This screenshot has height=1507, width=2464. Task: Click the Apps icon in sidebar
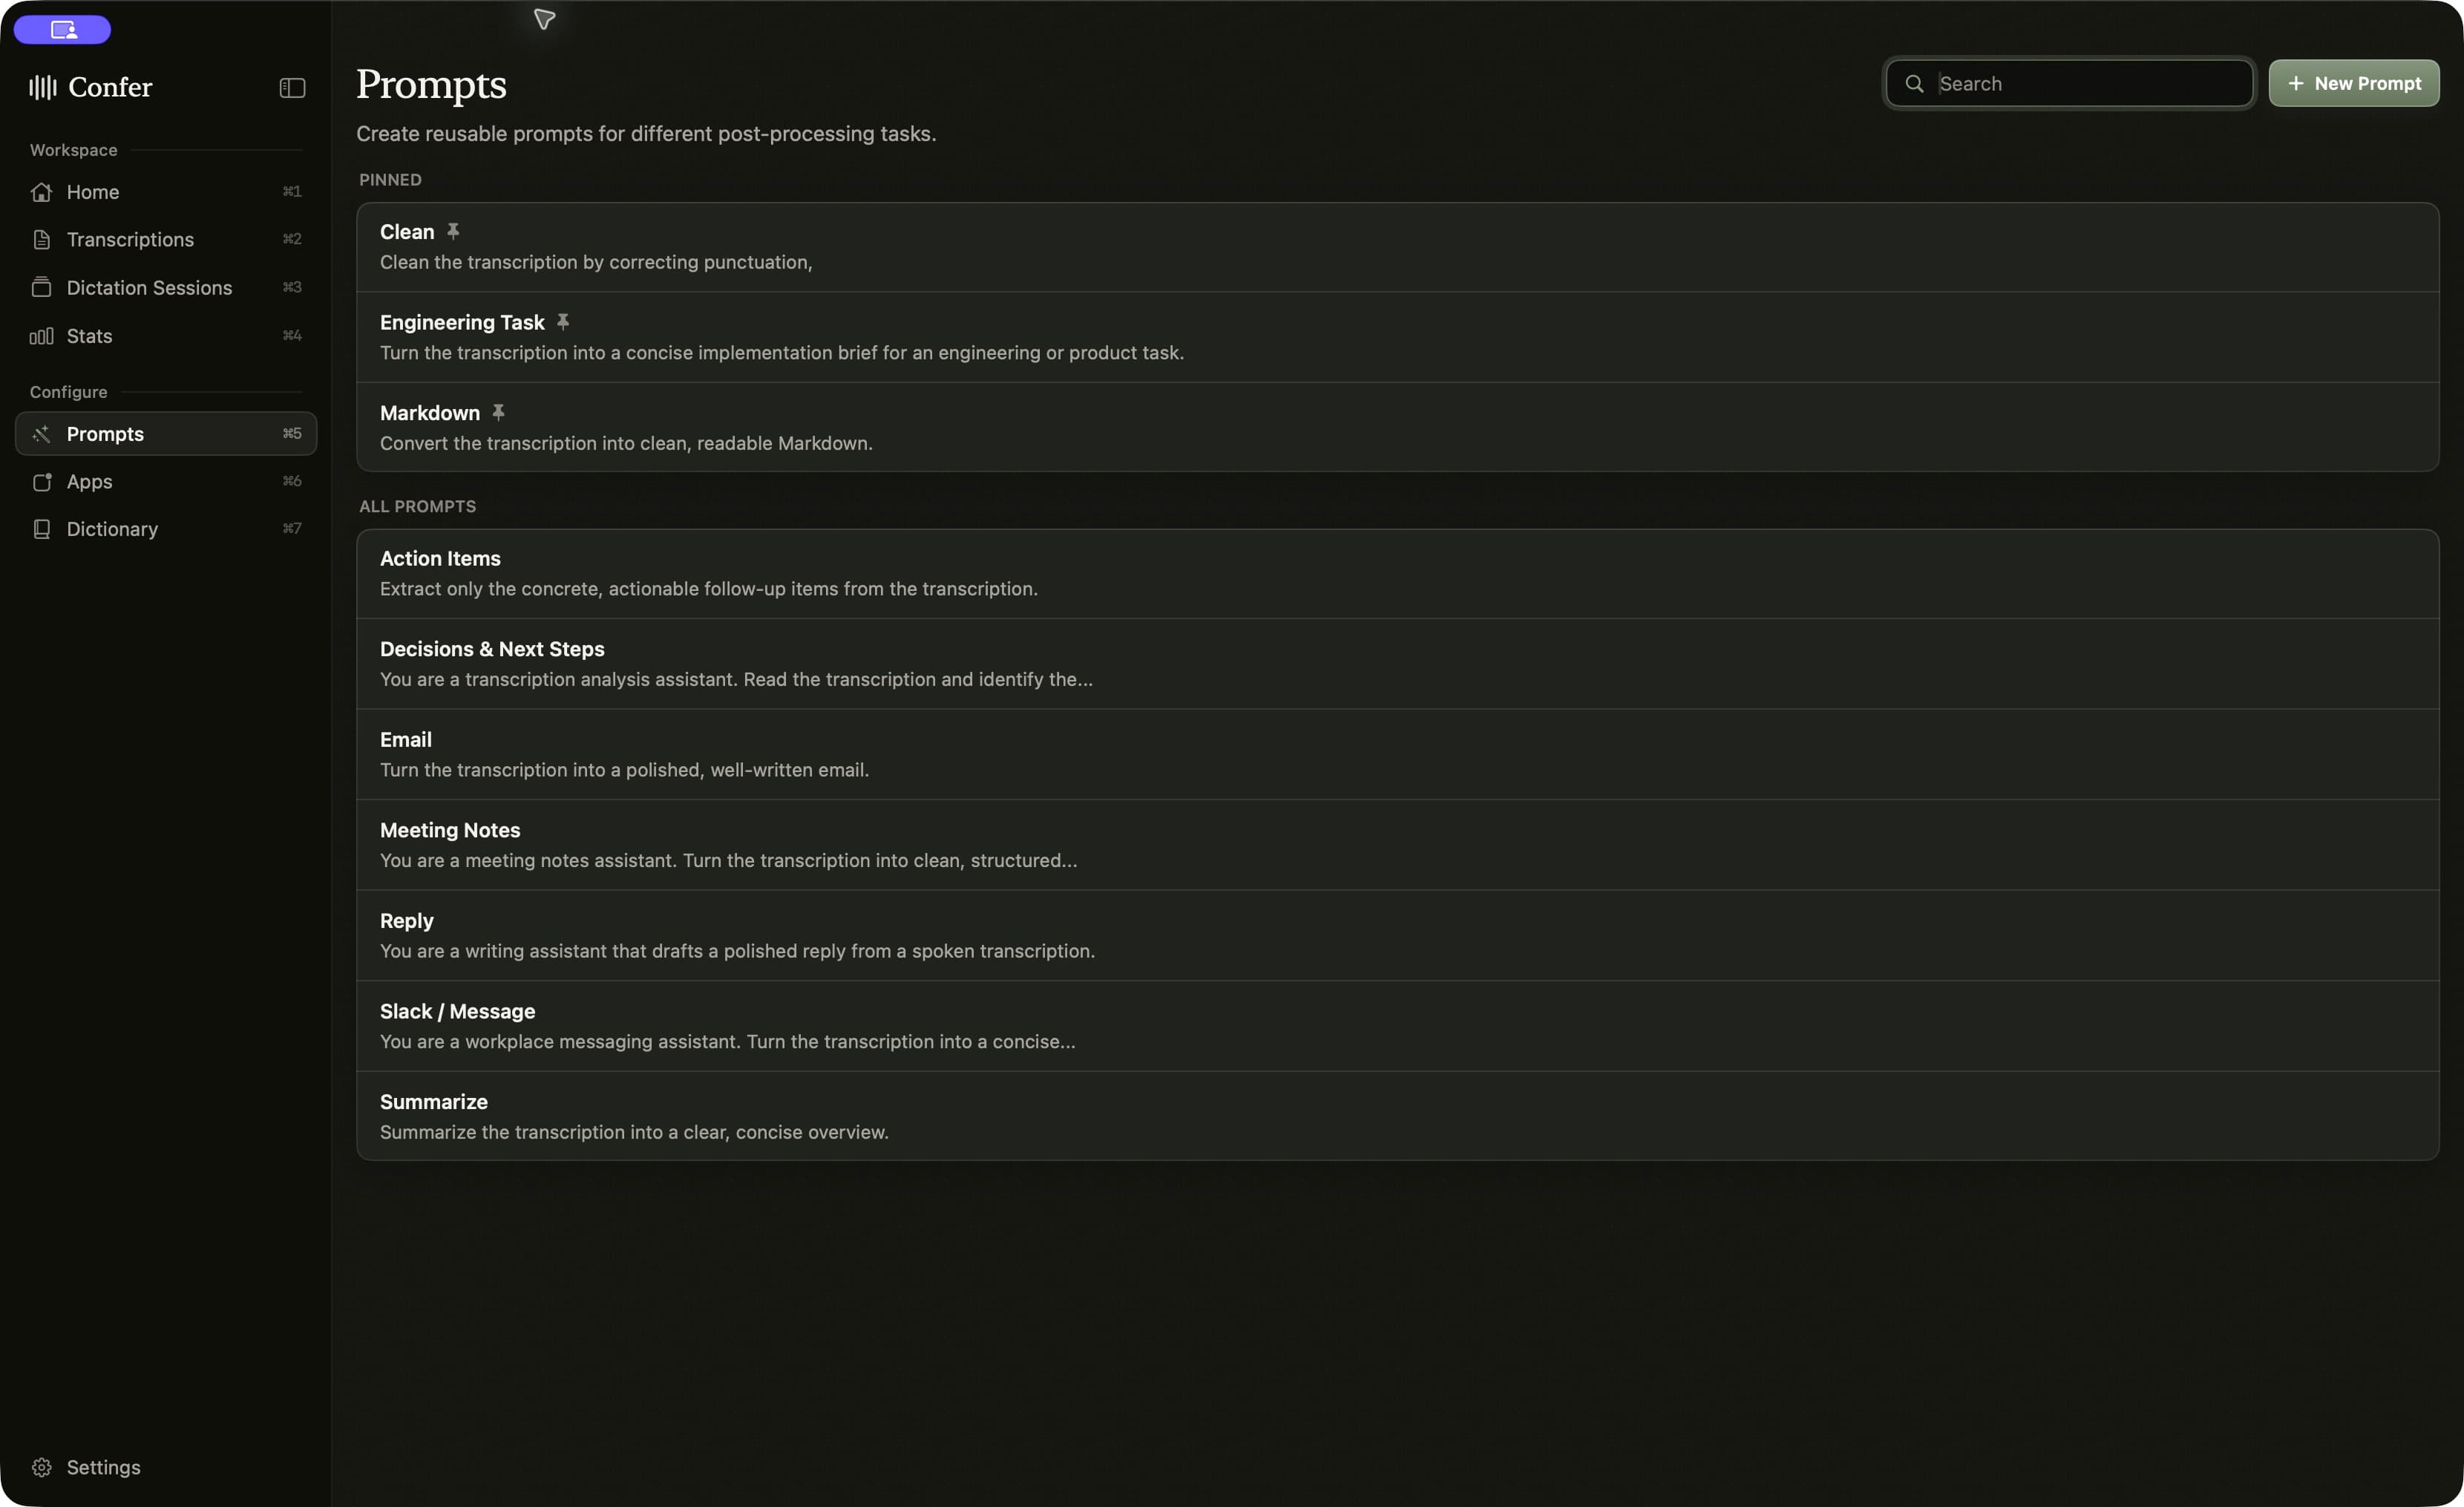tap(41, 482)
